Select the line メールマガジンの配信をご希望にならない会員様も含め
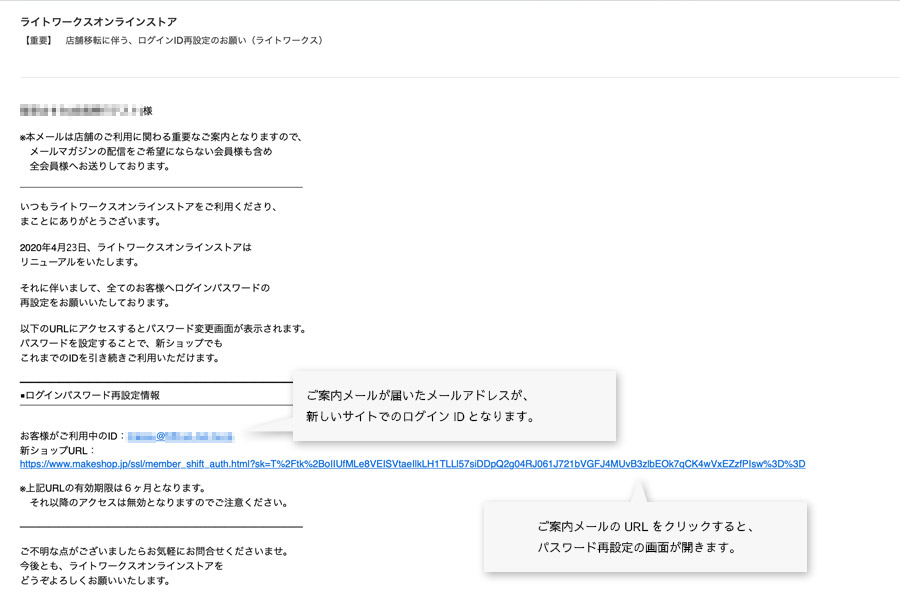The height and width of the screenshot is (600, 900). [x=151, y=152]
